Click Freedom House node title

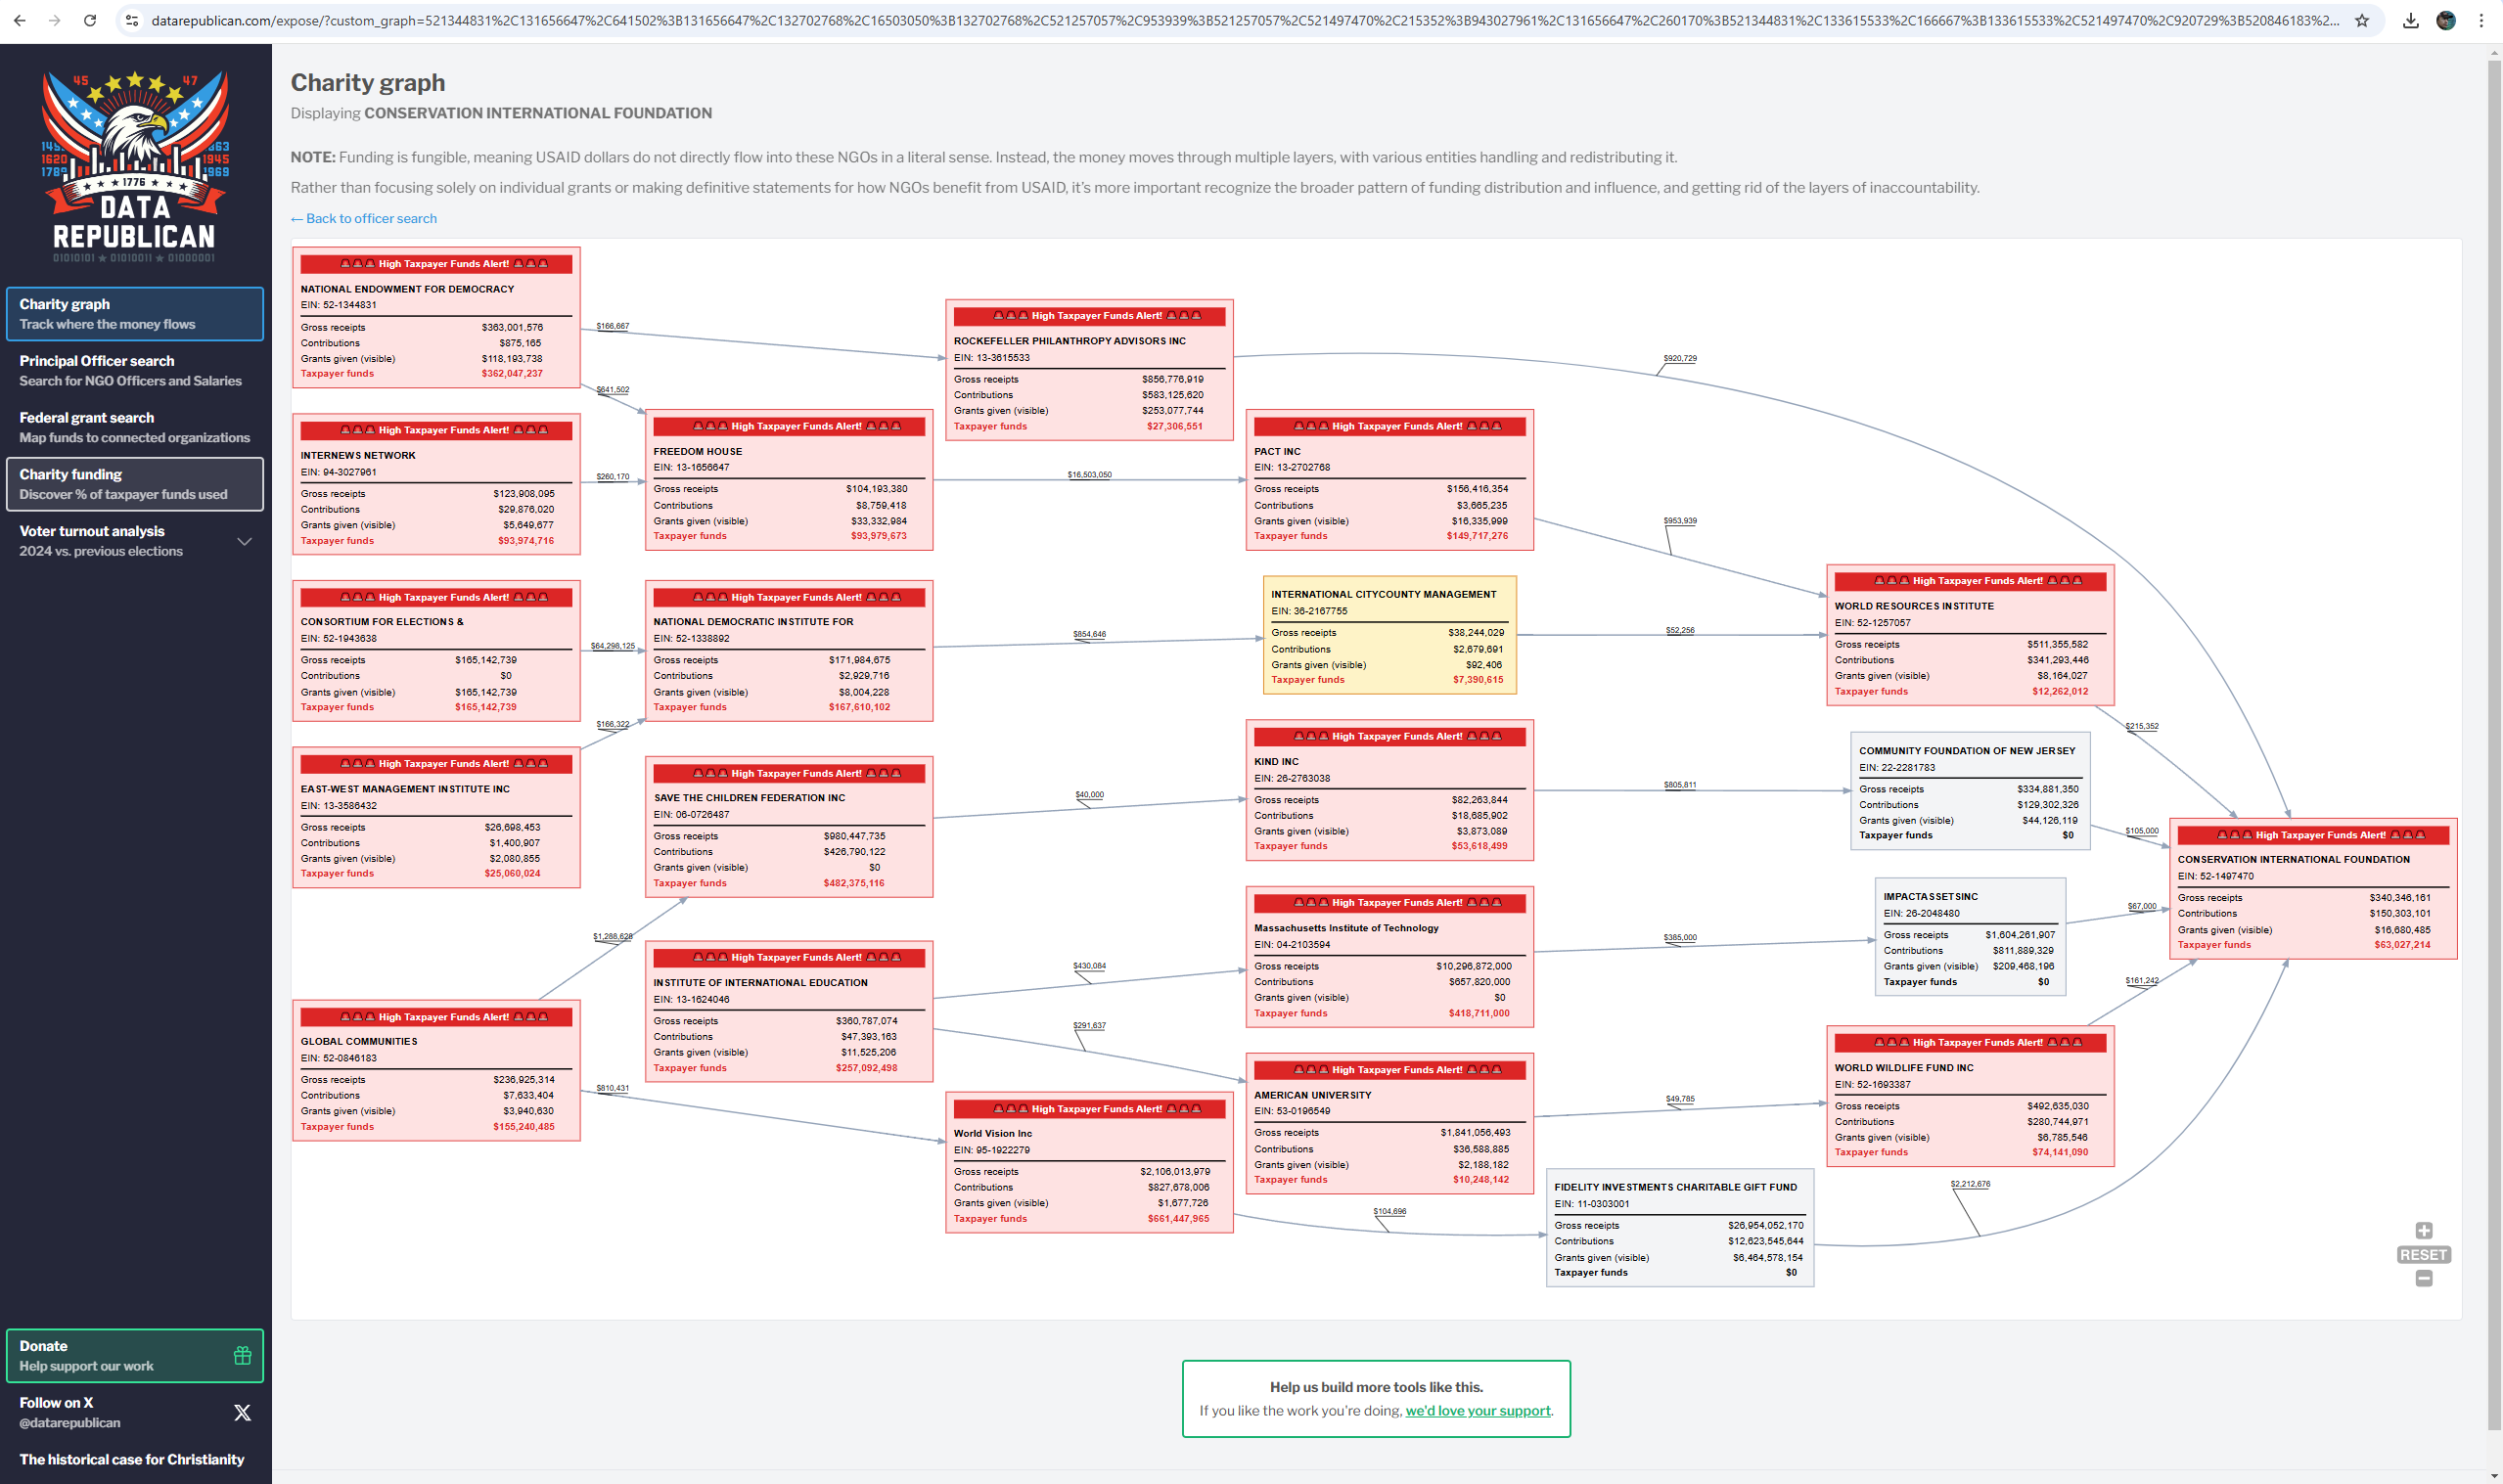pyautogui.click(x=698, y=452)
